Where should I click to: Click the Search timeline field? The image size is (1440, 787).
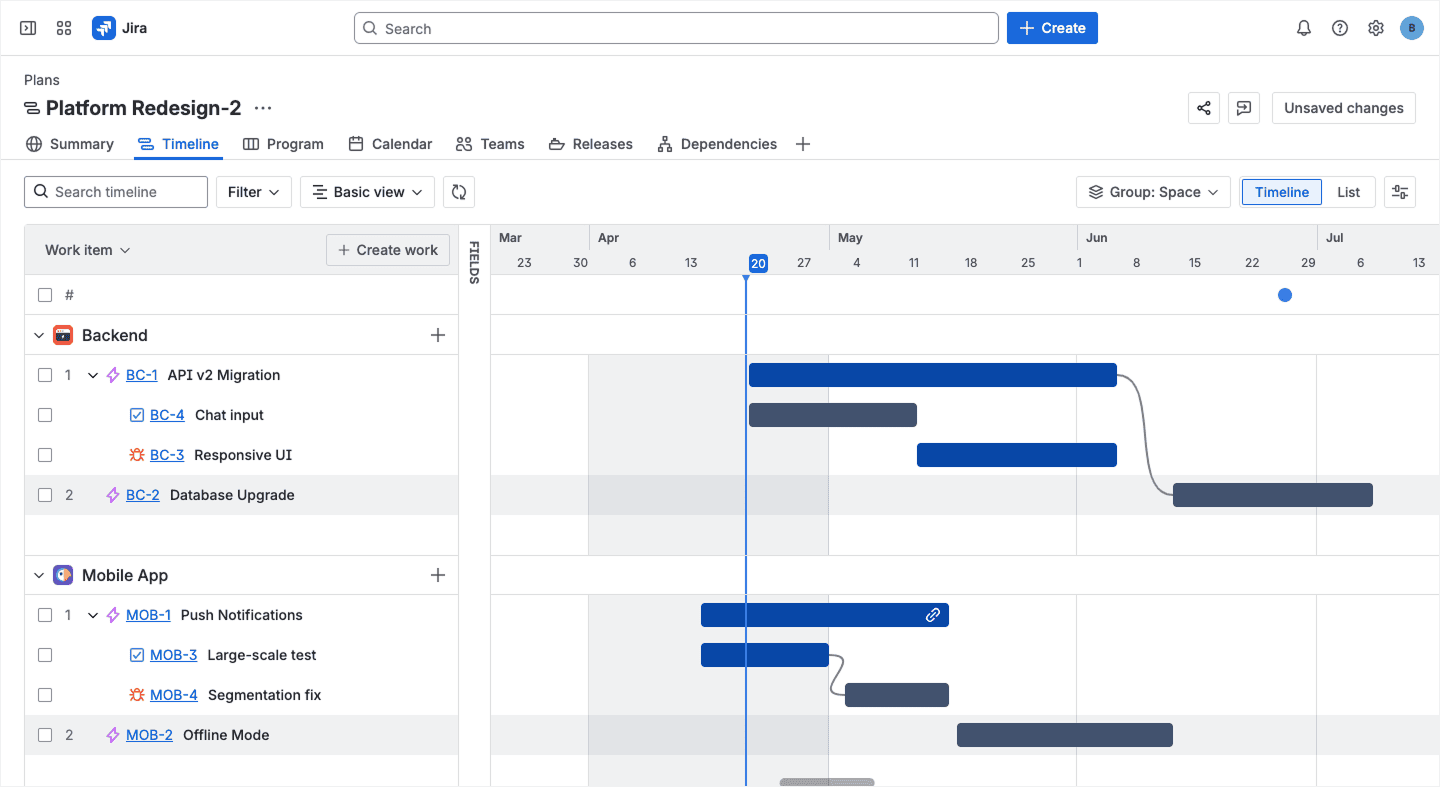(x=116, y=192)
